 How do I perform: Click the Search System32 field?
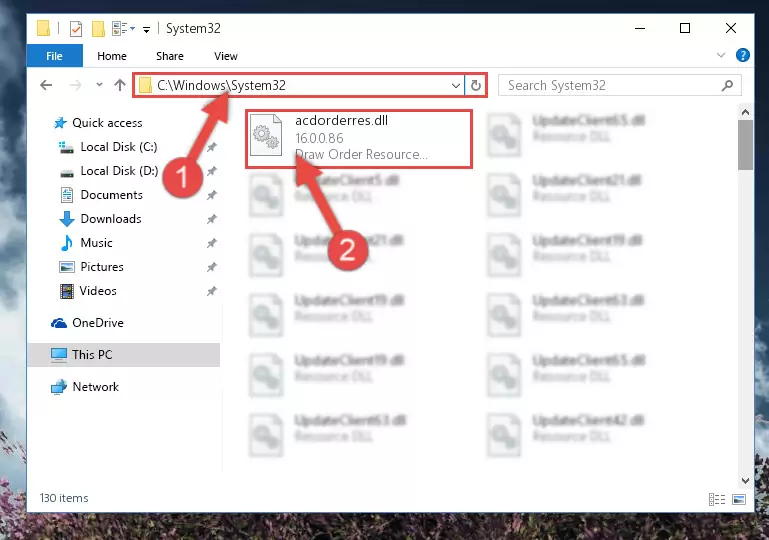point(619,85)
